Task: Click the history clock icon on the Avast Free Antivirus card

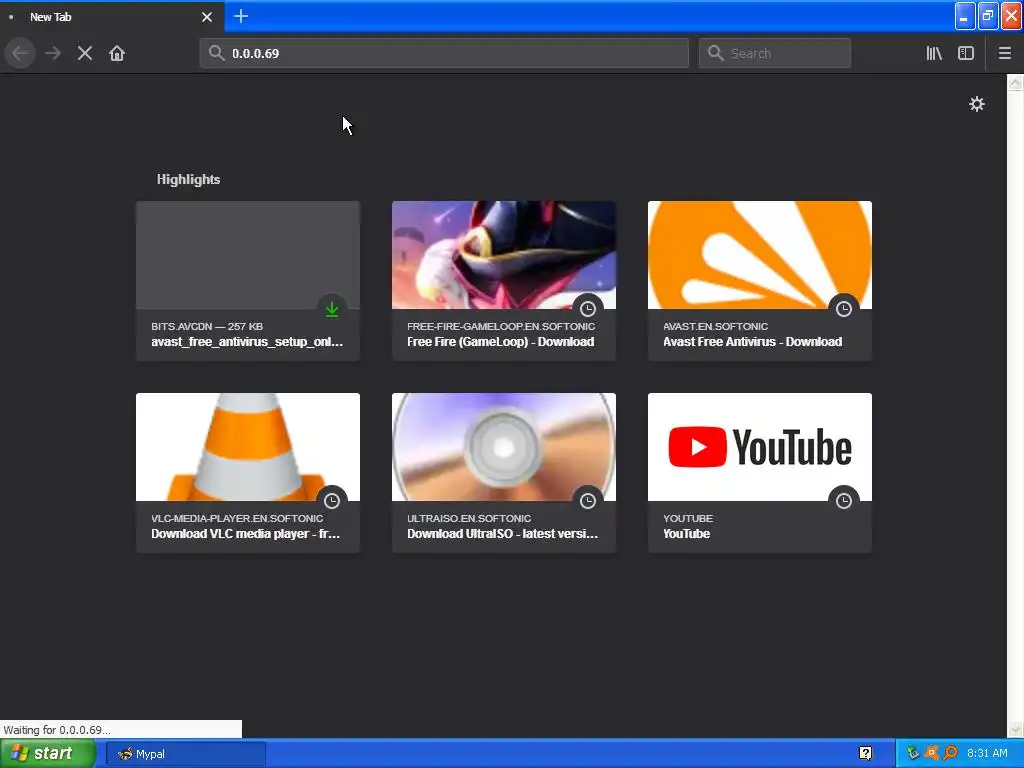Action: [x=844, y=309]
